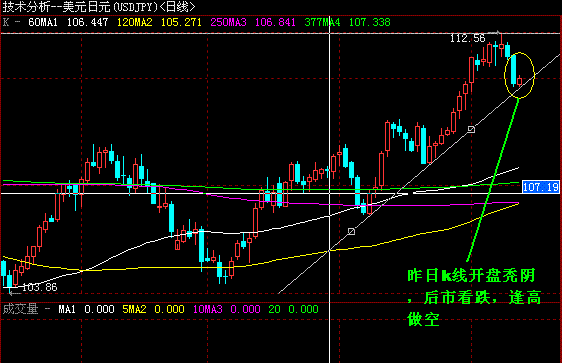Click the 成交量 volume panel label
The image size is (562, 363).
20,309
